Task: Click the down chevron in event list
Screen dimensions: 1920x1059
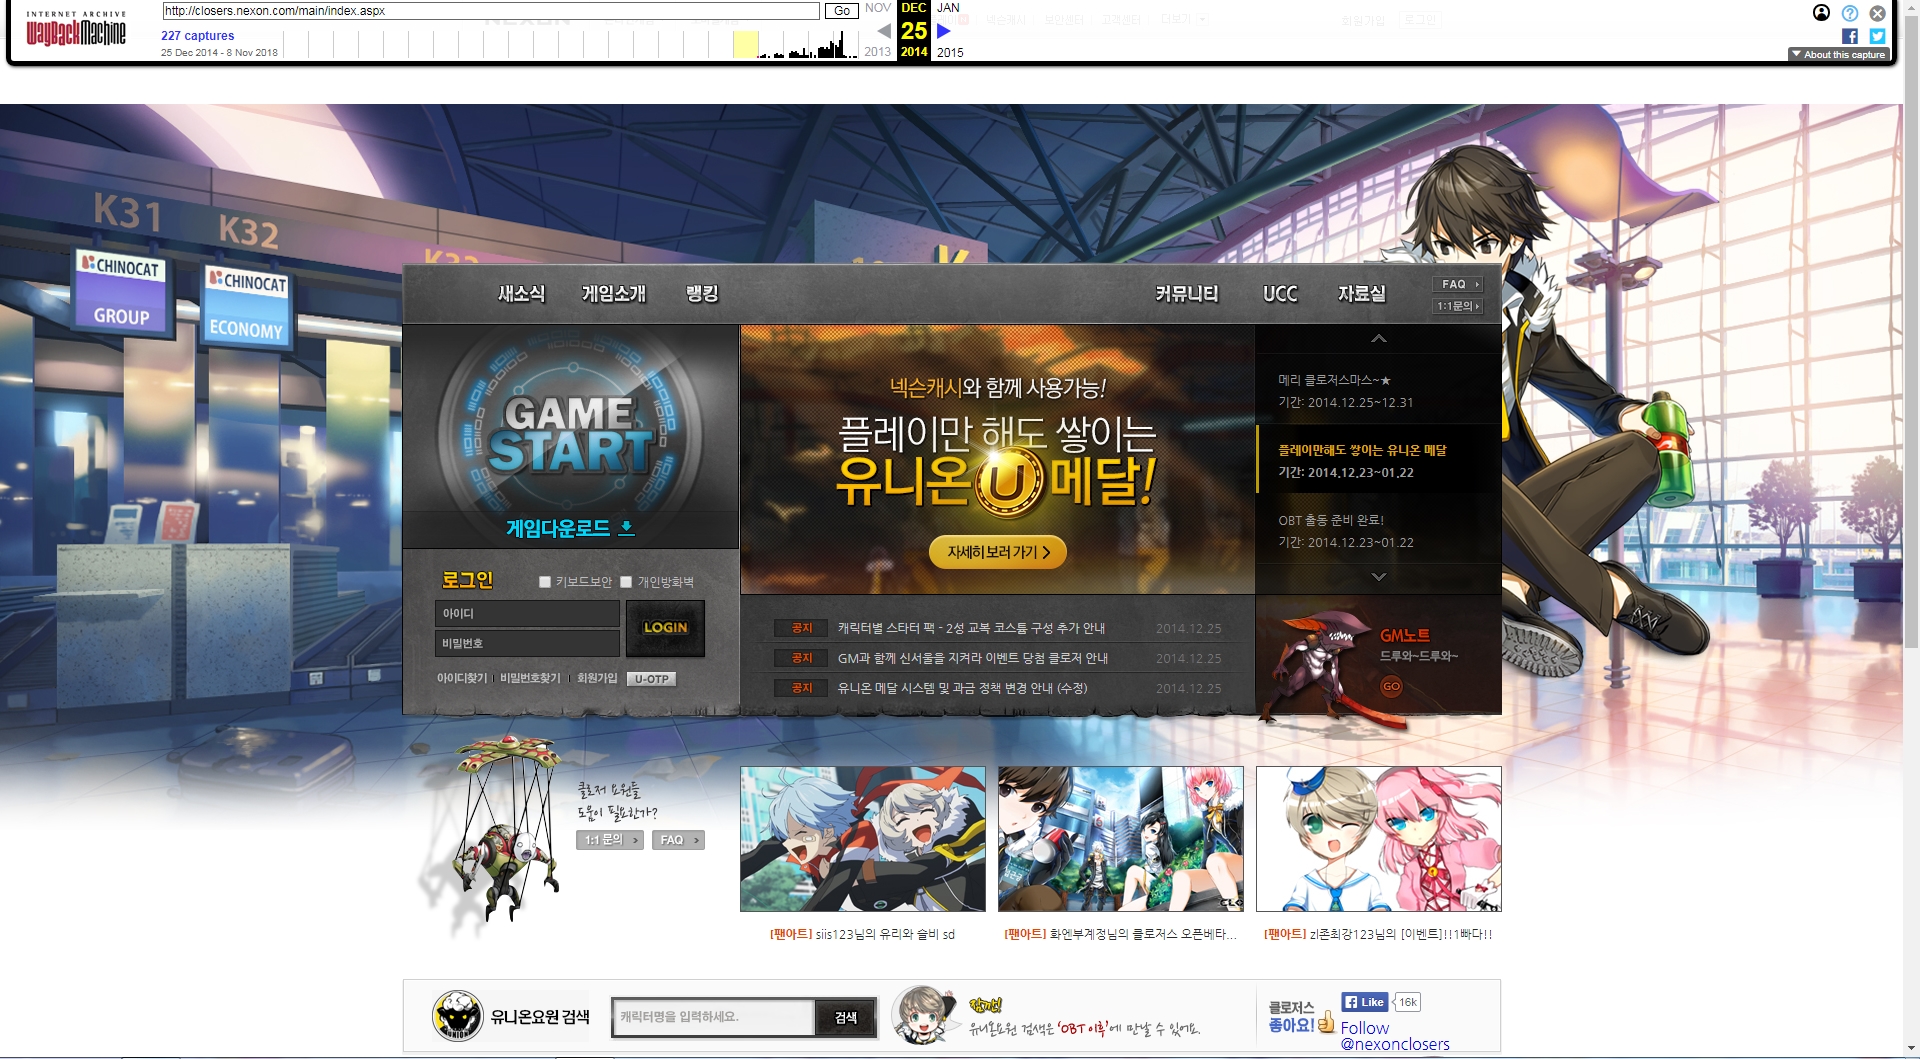Action: click(1378, 577)
